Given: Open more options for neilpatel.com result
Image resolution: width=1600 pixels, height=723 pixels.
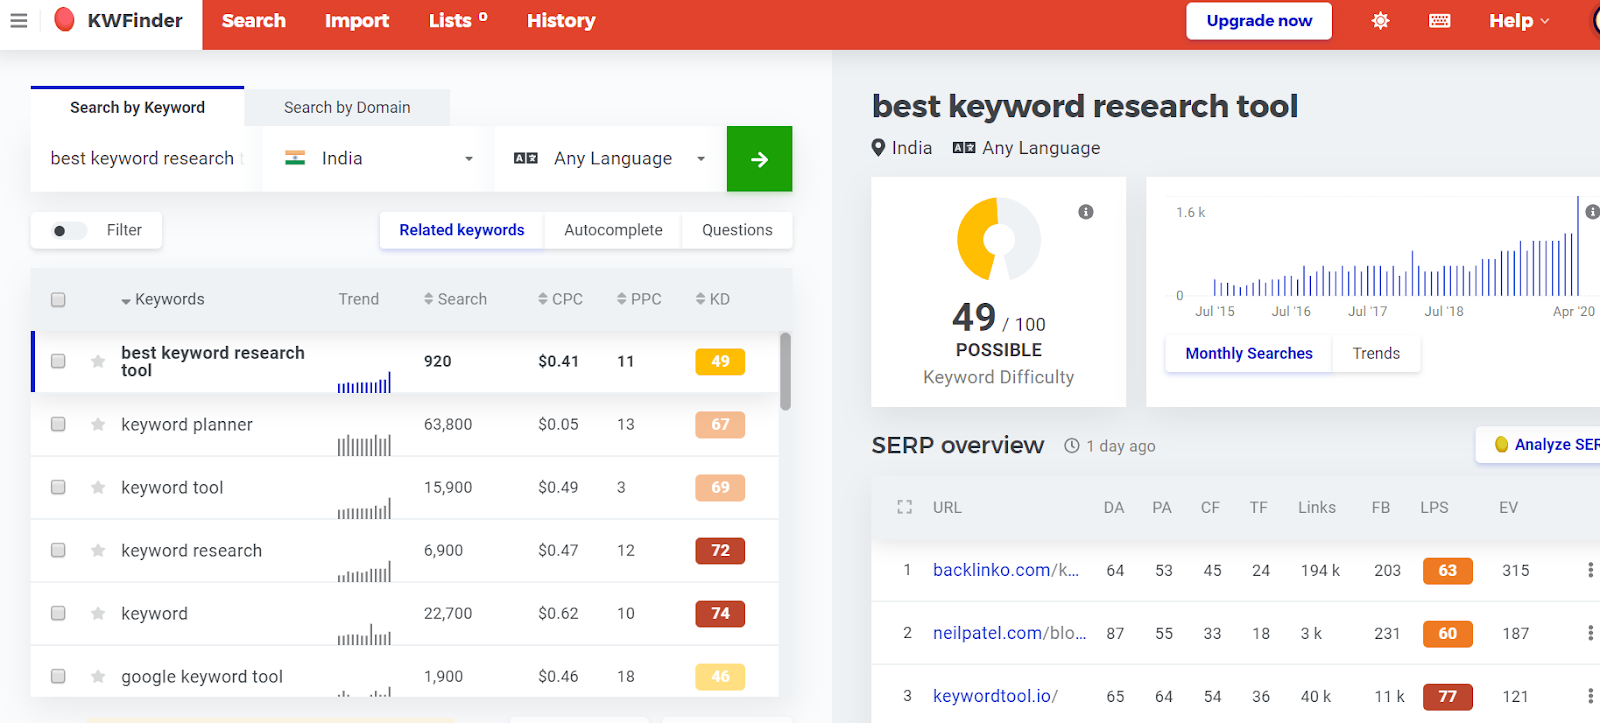Looking at the screenshot, I should [1590, 633].
